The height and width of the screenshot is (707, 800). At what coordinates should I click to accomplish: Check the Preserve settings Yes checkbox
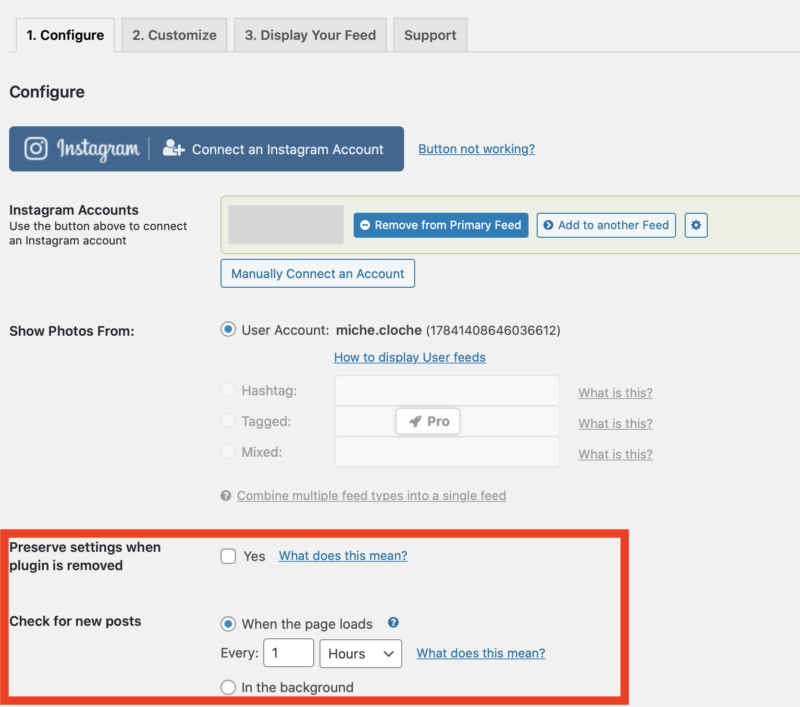click(x=228, y=556)
